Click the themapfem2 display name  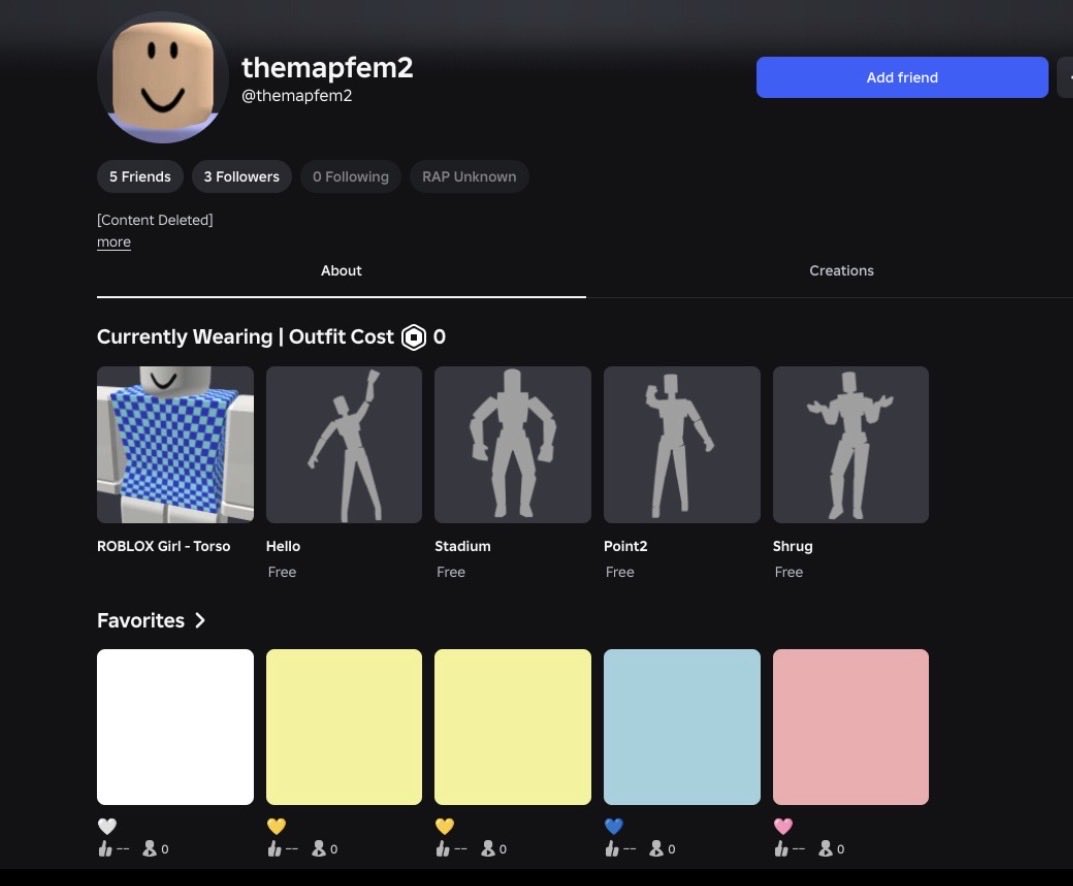coord(328,68)
